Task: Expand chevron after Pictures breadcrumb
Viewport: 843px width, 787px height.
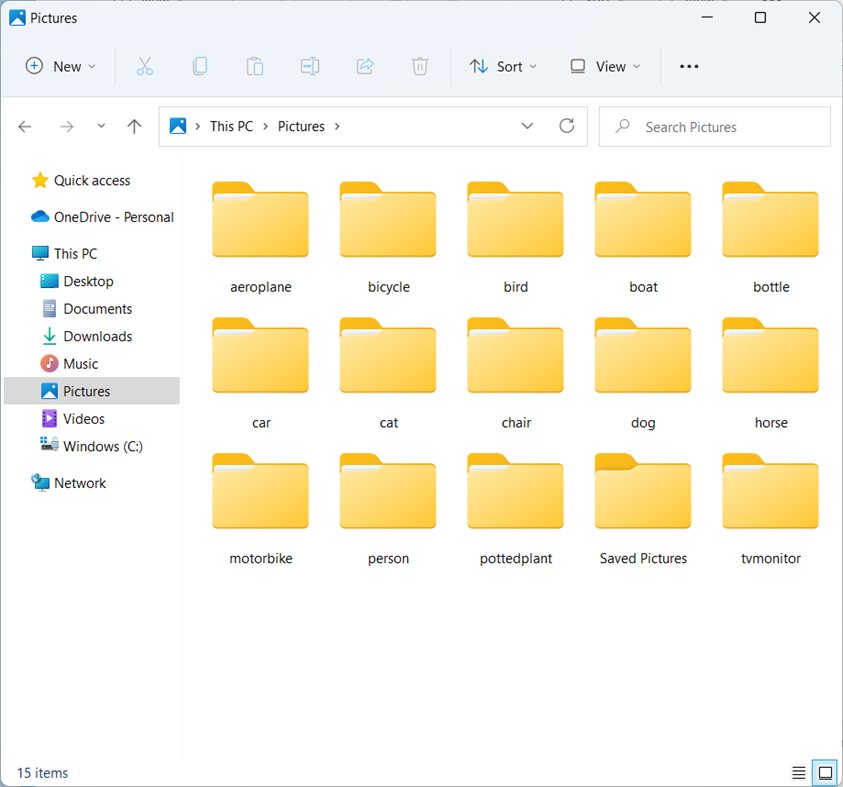Action: coord(337,126)
